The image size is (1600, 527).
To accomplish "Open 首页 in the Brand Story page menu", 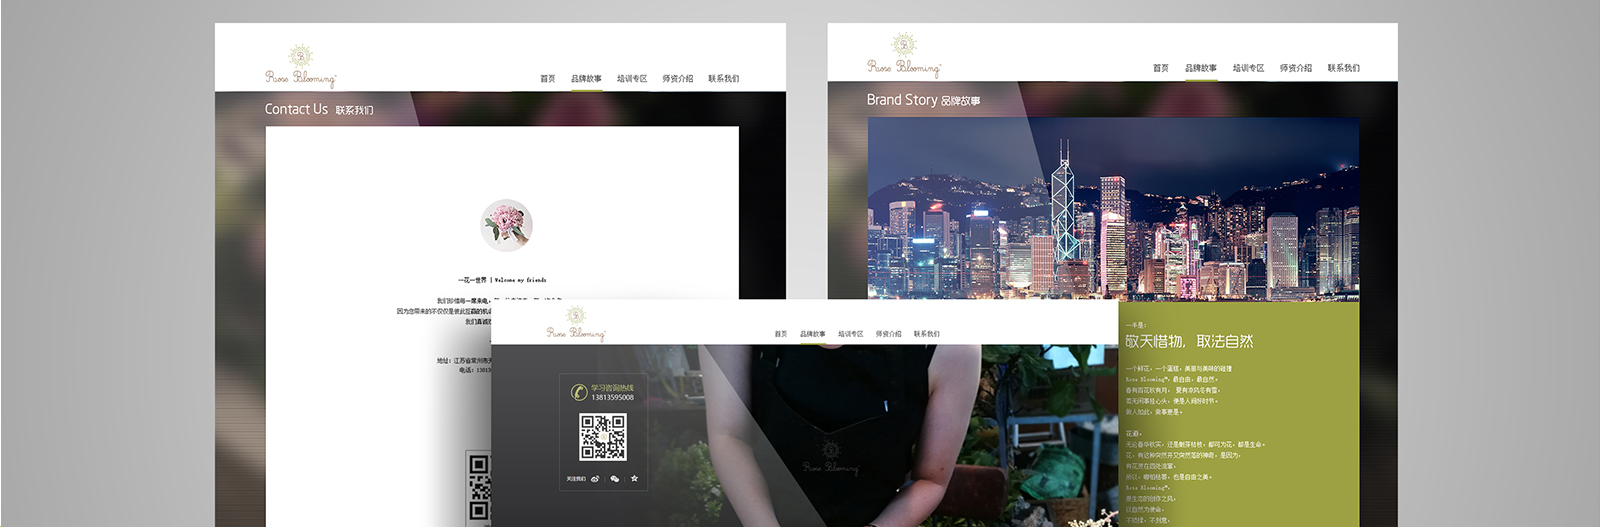I will [1160, 69].
